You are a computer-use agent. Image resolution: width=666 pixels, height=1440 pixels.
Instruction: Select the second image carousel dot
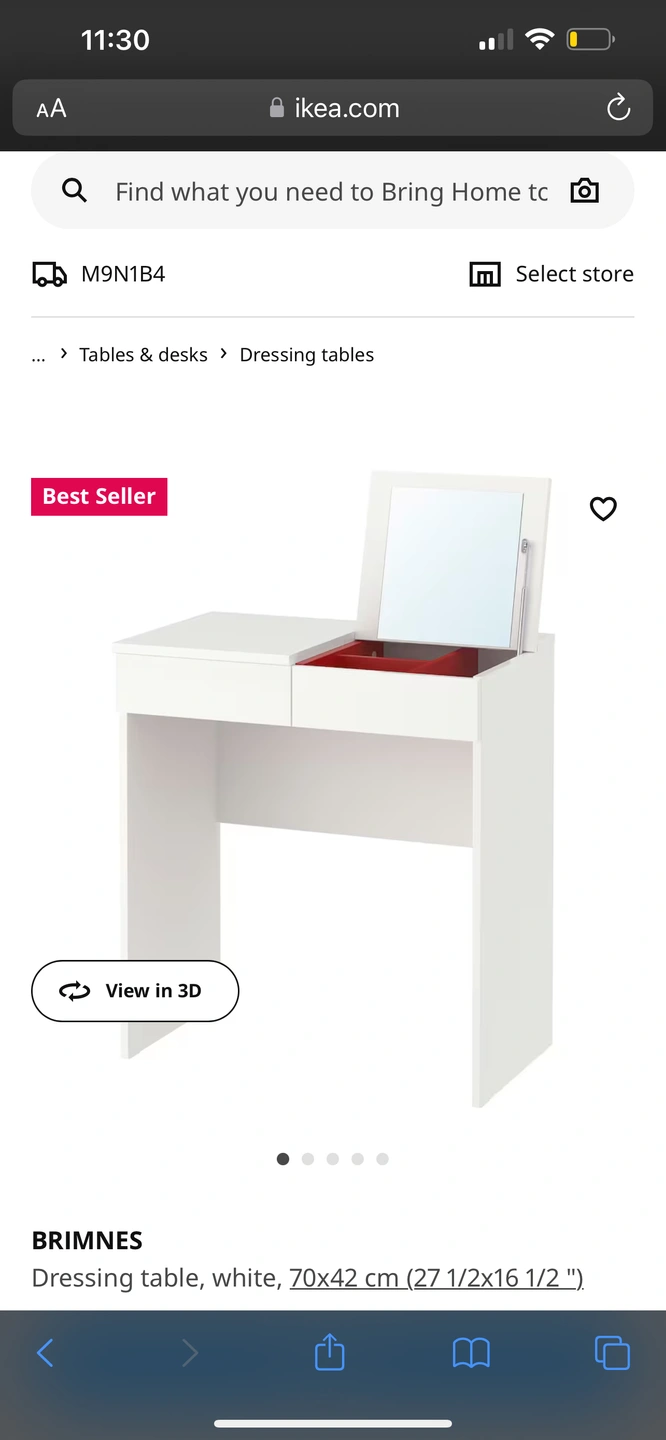tap(308, 1159)
